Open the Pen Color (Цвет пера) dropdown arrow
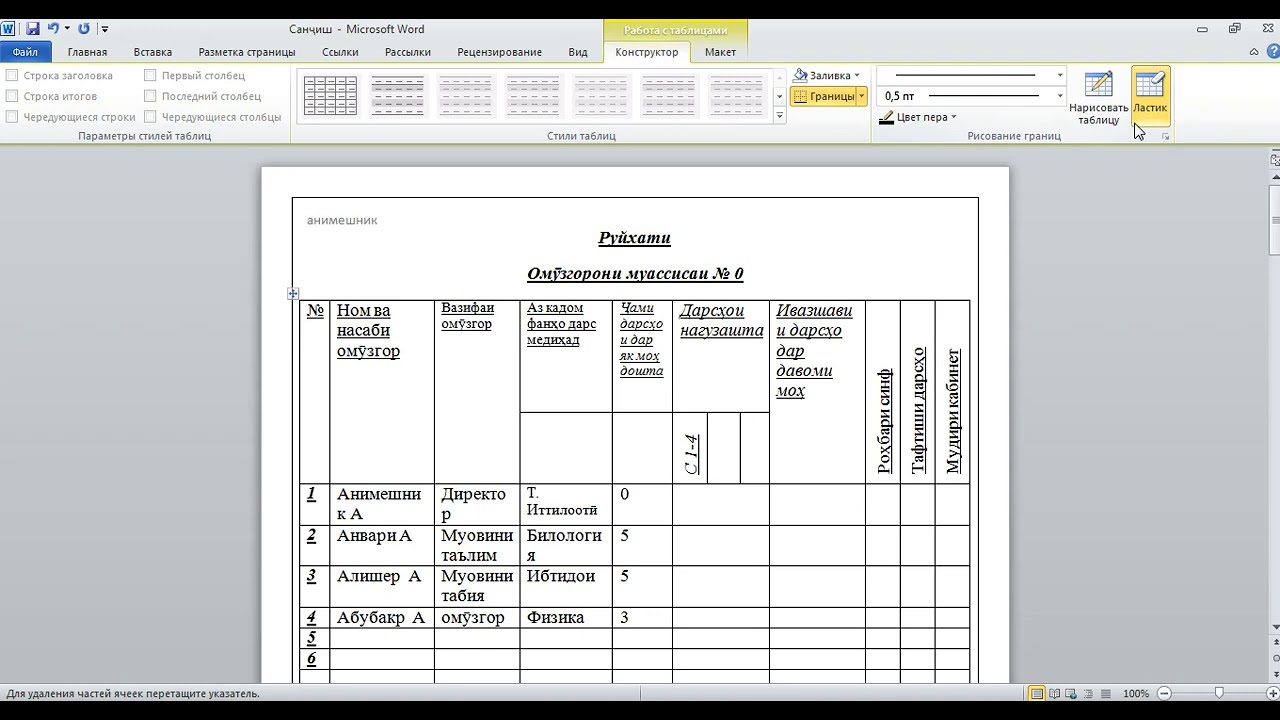 point(953,117)
